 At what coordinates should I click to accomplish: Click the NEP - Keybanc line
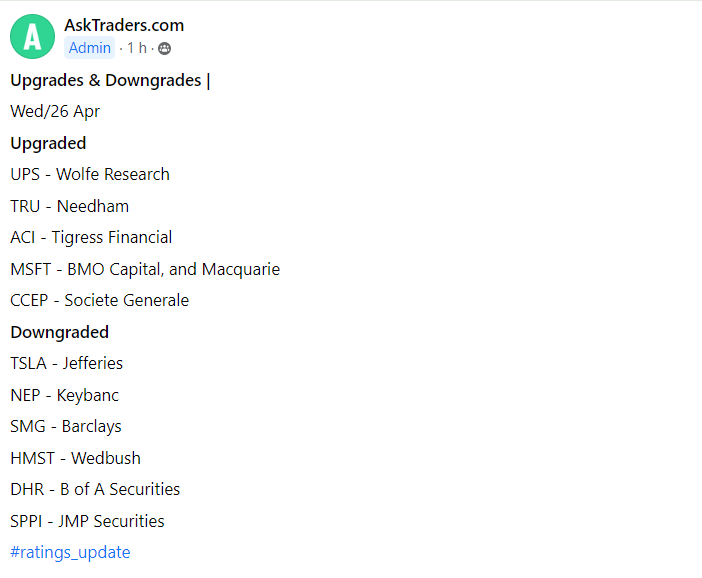pos(64,395)
